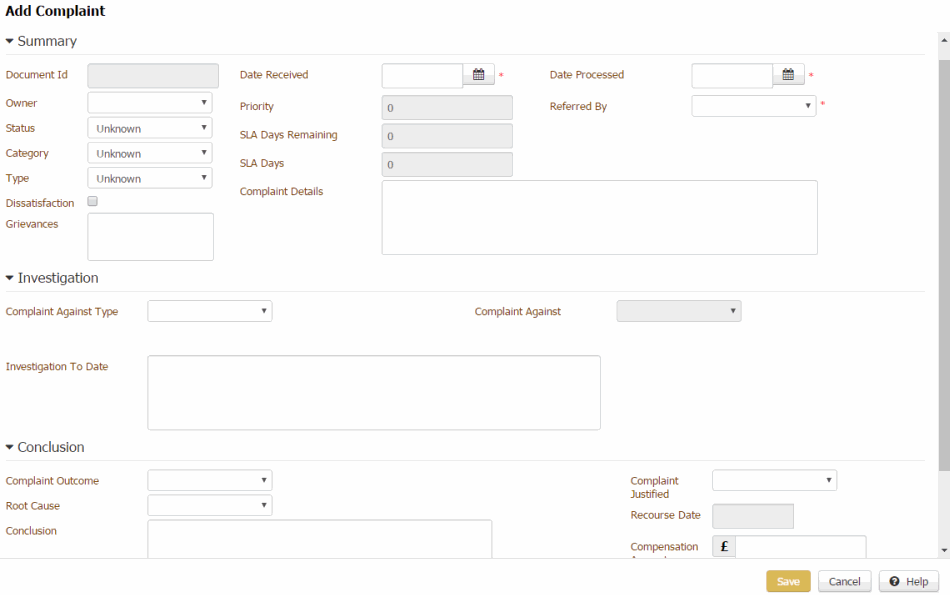Image resolution: width=950 pixels, height=595 pixels.
Task: Save the new complaint
Action: pyautogui.click(x=788, y=581)
